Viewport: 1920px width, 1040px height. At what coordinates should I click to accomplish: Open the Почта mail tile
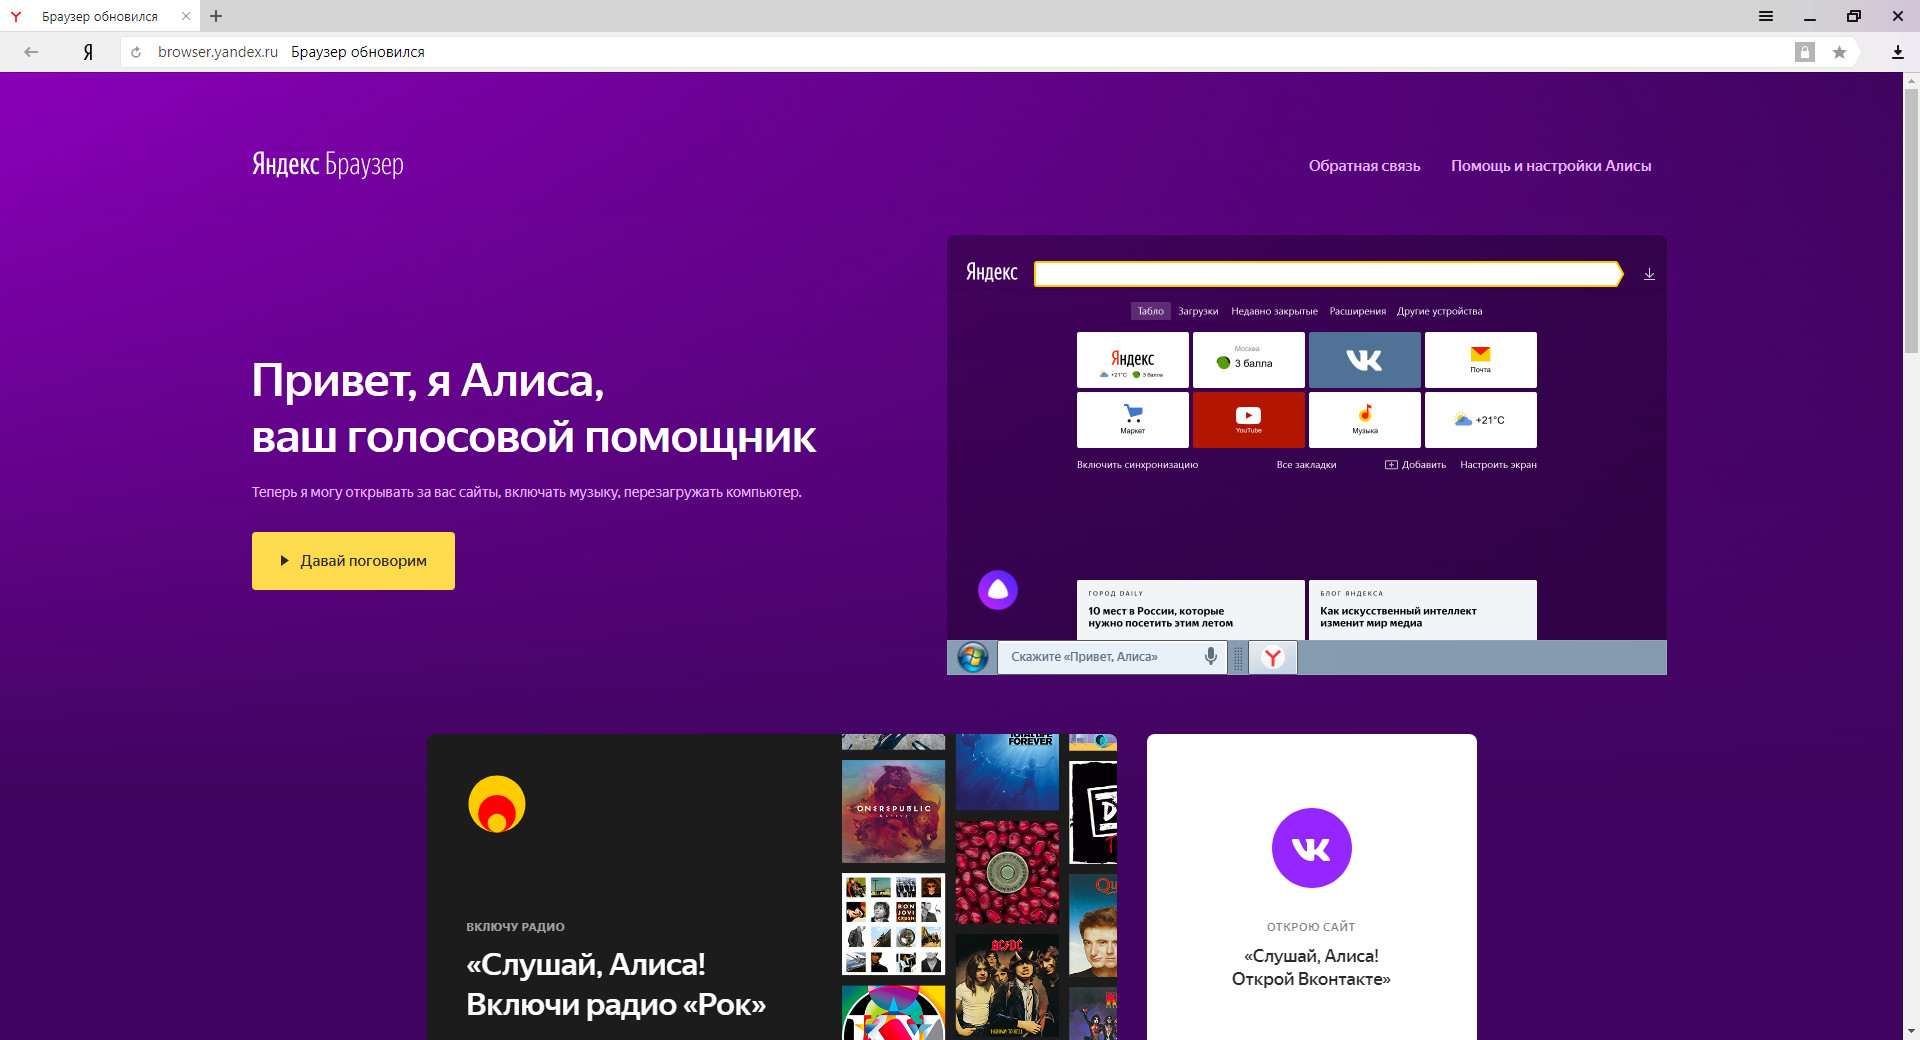[1481, 360]
